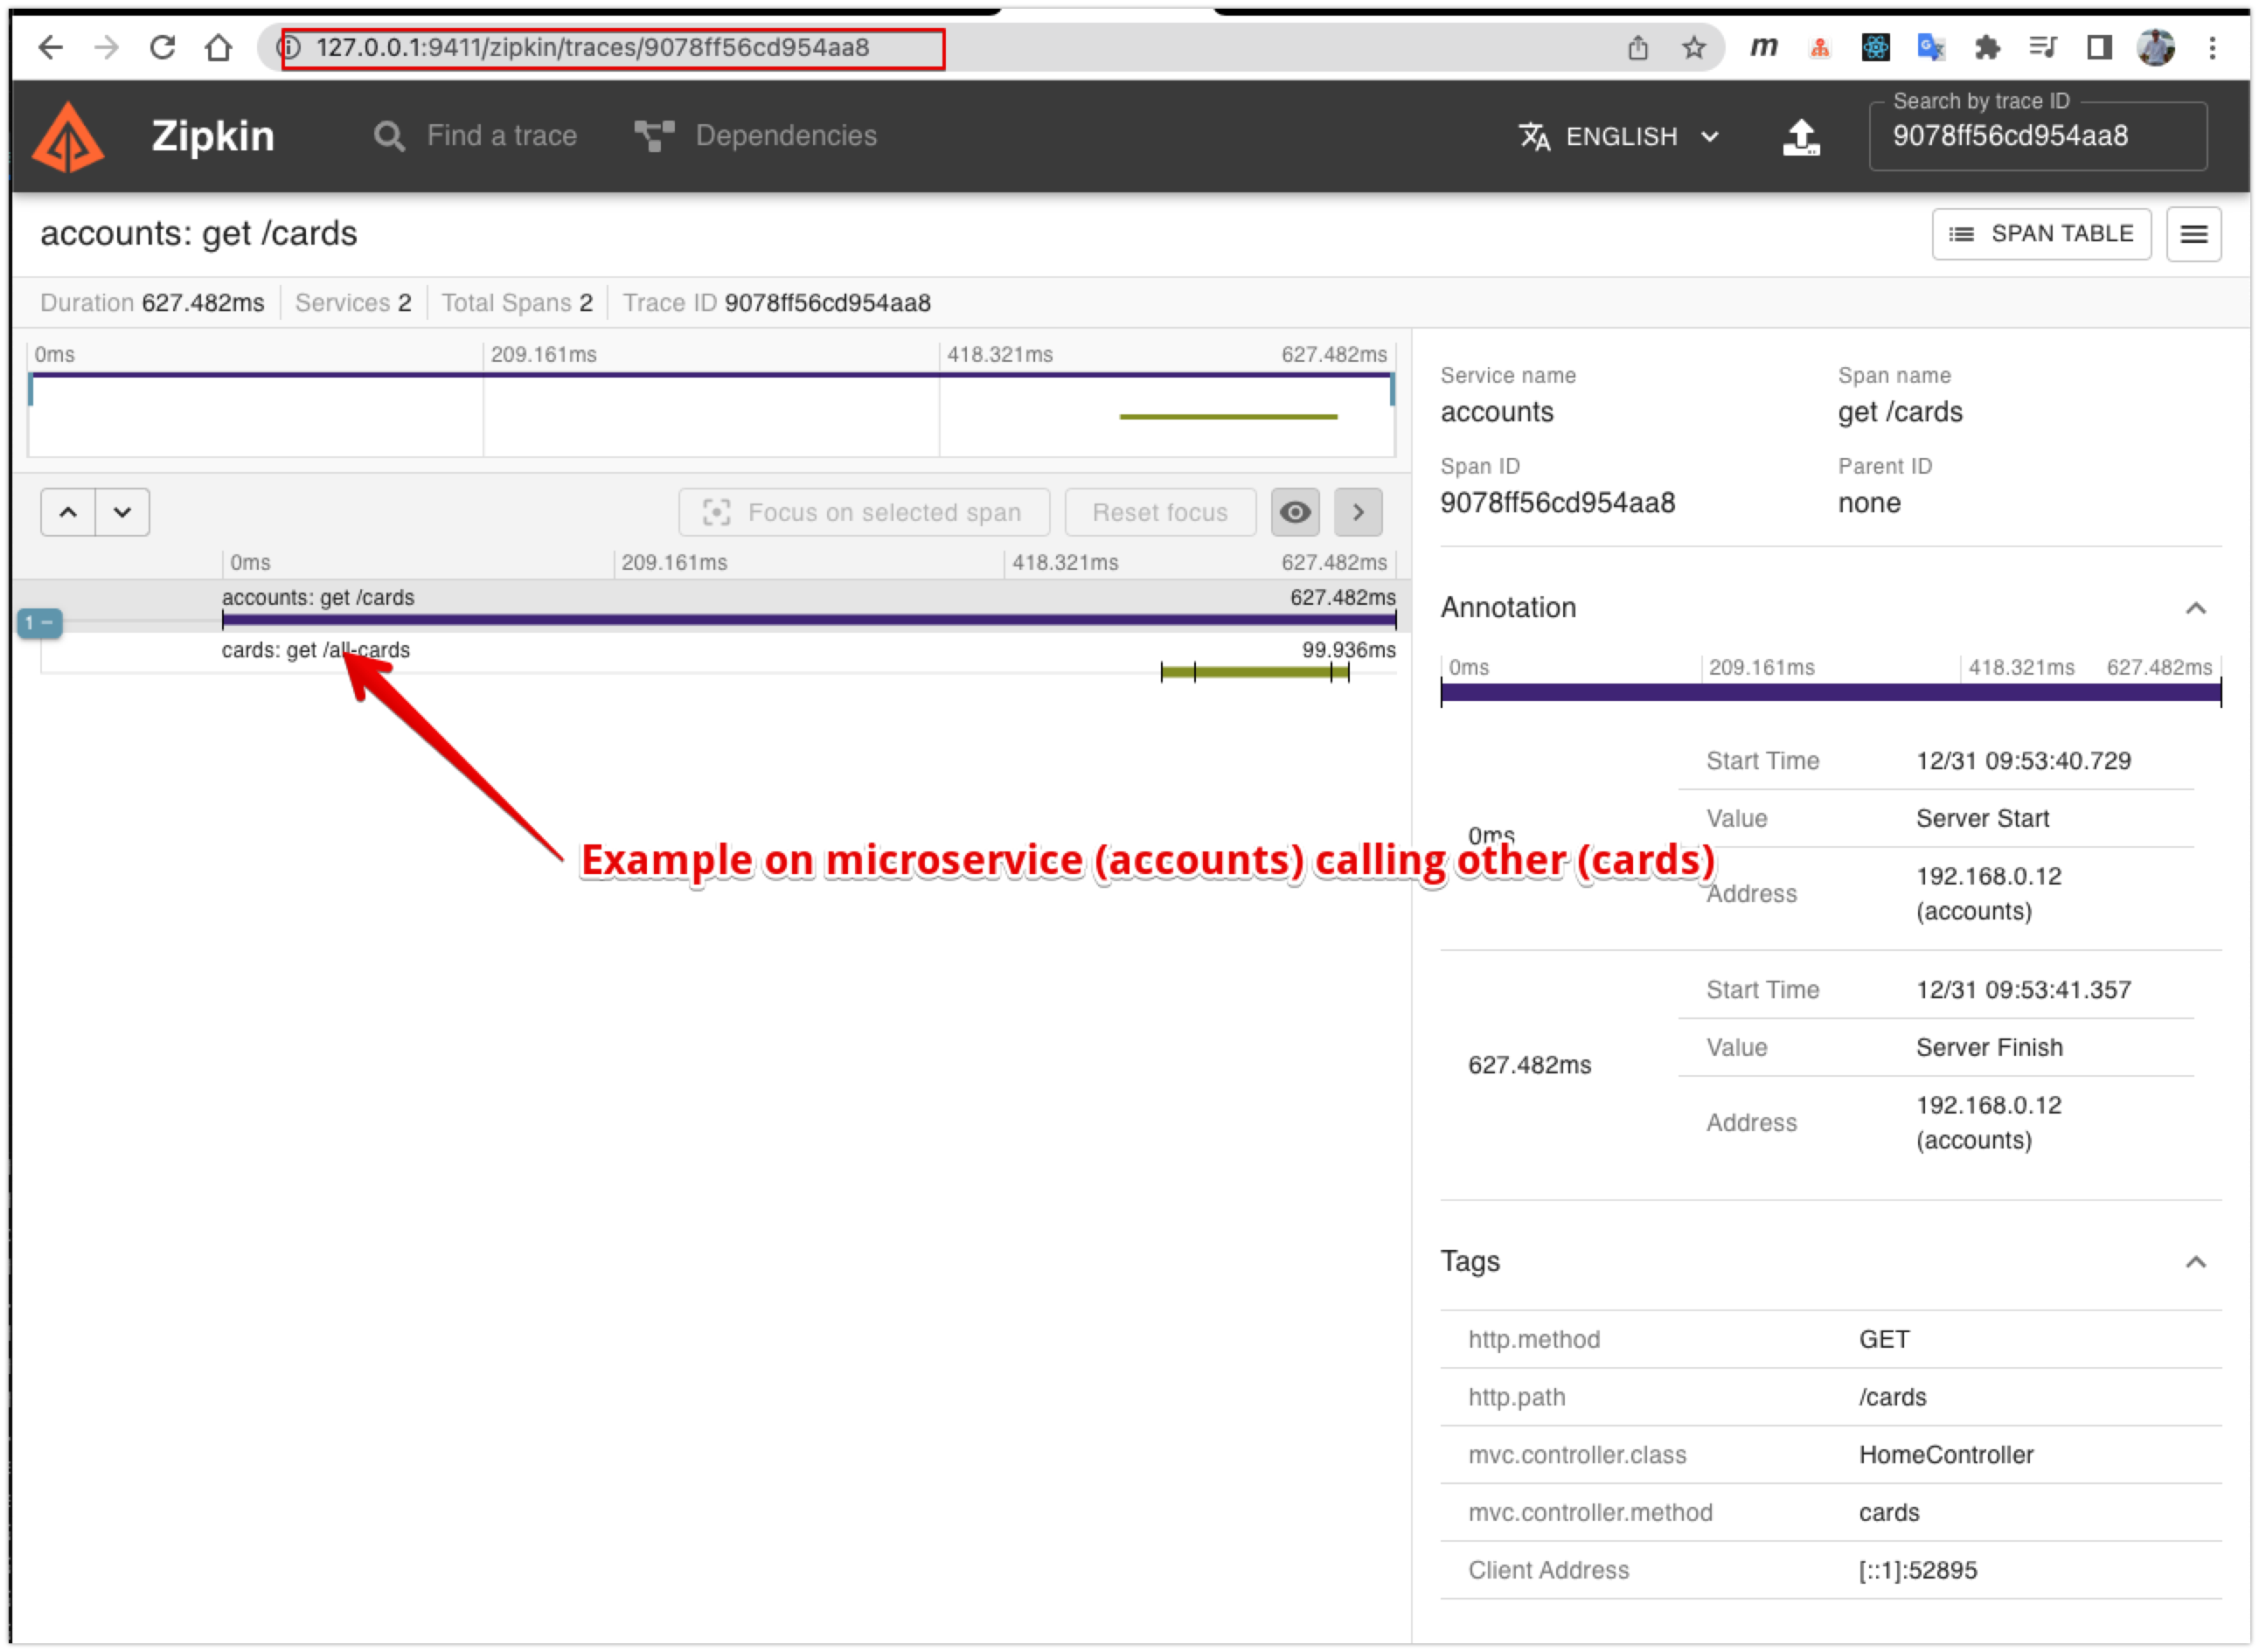Toggle the browser side panel
The width and height of the screenshot is (2259, 1652).
[2099, 47]
